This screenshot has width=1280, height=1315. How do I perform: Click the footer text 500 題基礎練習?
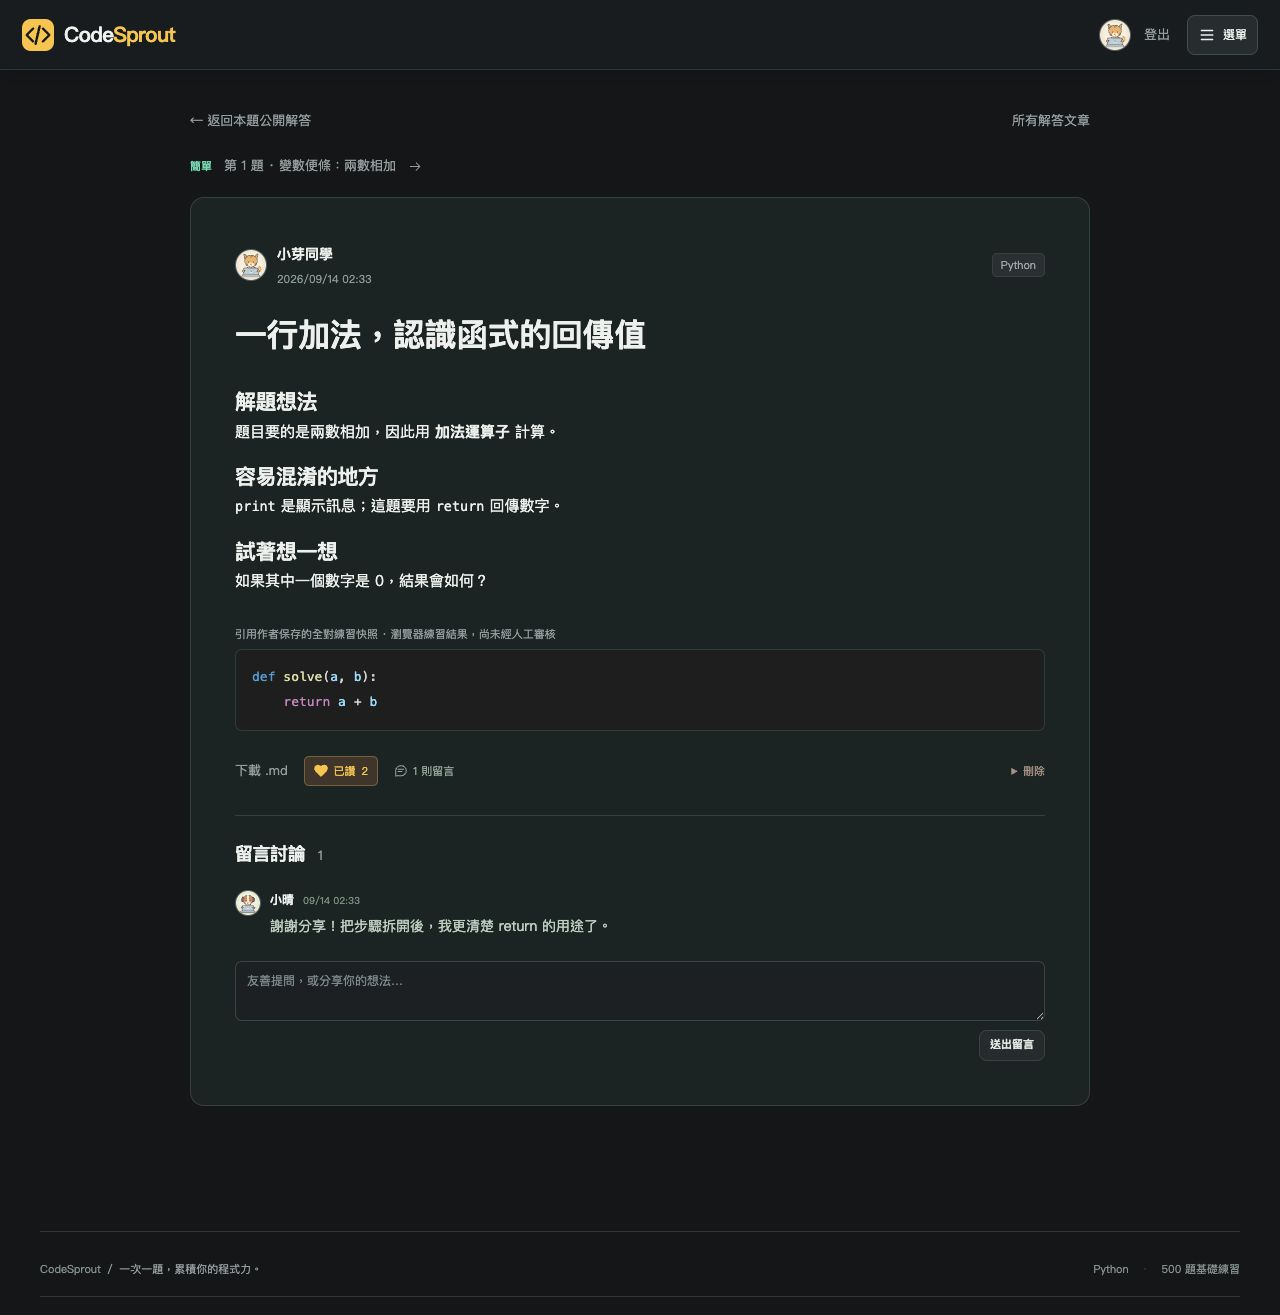[x=1200, y=1269]
